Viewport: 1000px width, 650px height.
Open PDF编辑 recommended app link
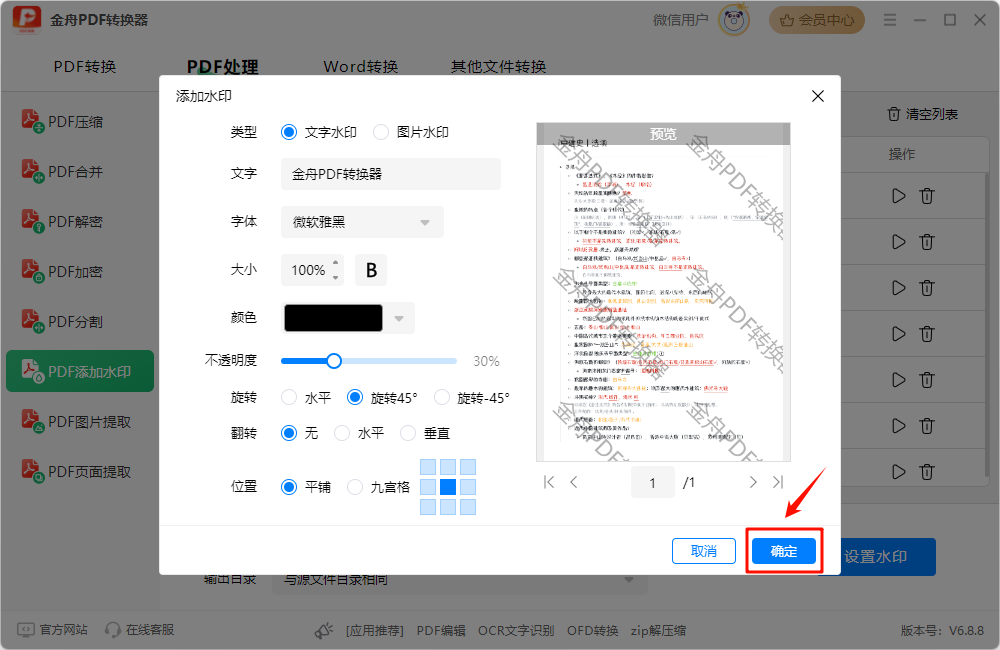(x=441, y=630)
